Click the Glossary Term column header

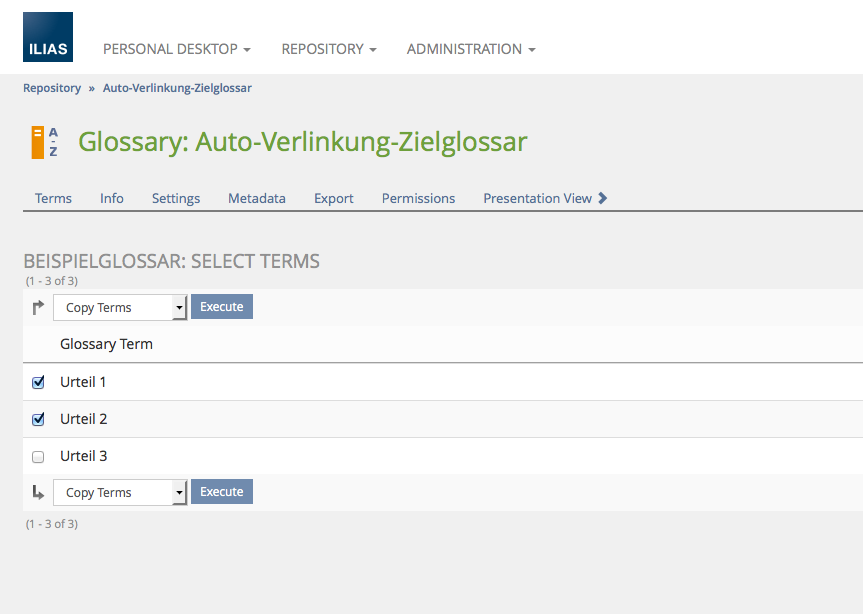(106, 344)
